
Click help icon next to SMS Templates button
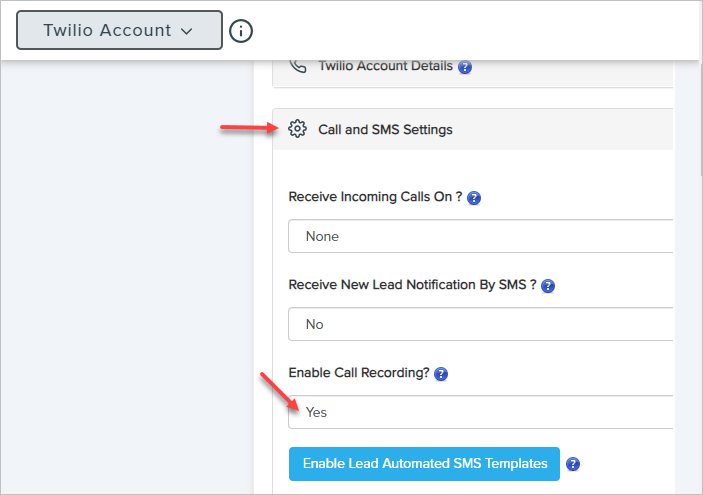(573, 464)
